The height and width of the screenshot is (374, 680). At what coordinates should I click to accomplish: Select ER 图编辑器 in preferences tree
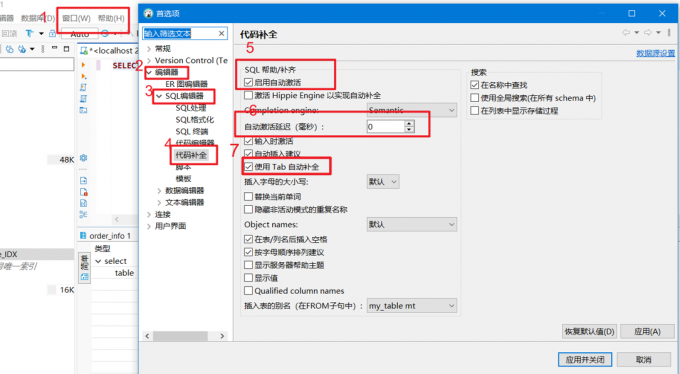coord(186,84)
